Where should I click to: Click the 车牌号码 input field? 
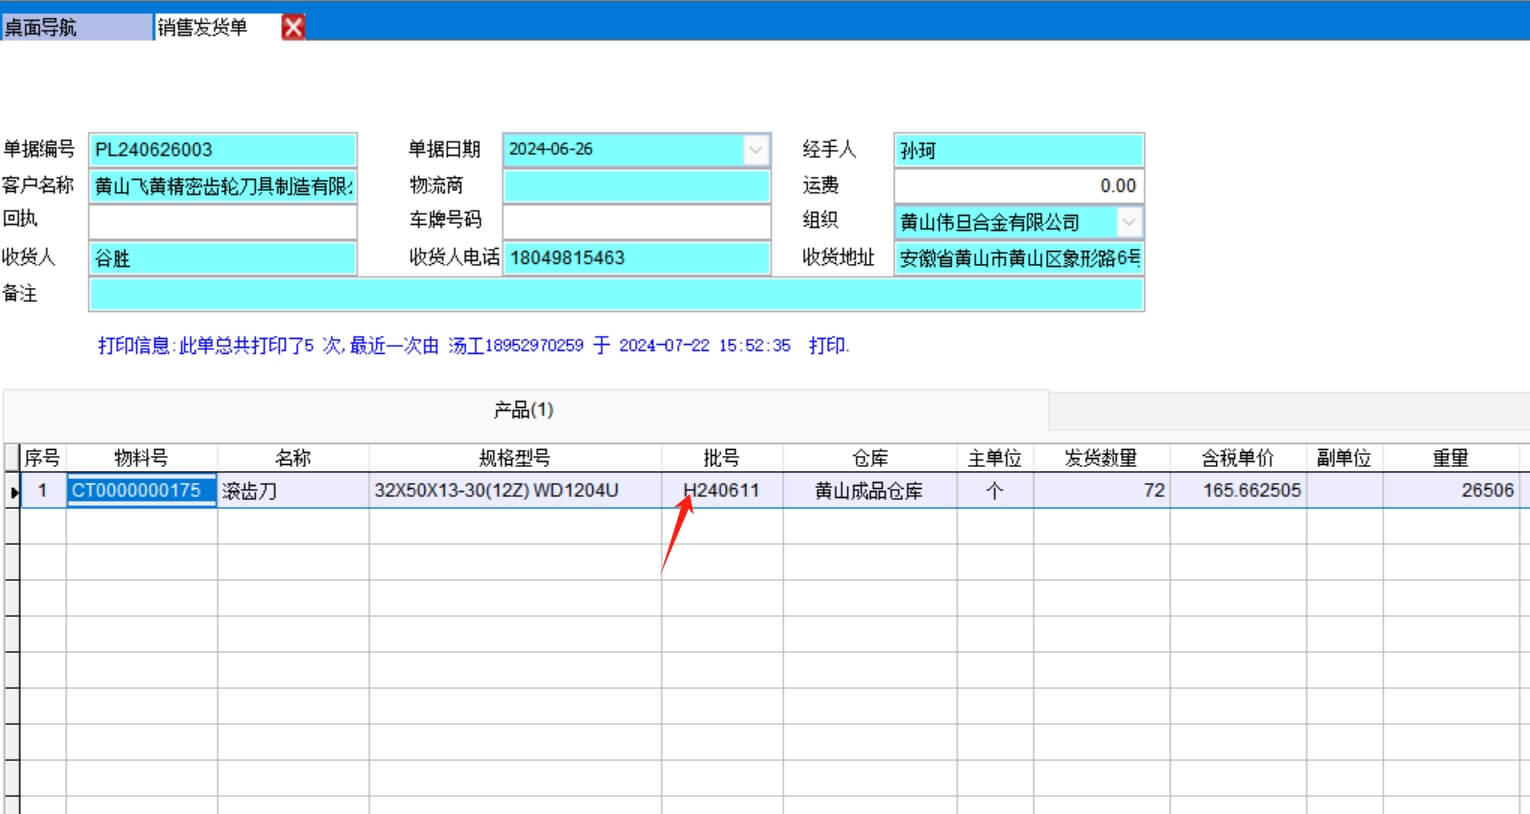point(636,222)
